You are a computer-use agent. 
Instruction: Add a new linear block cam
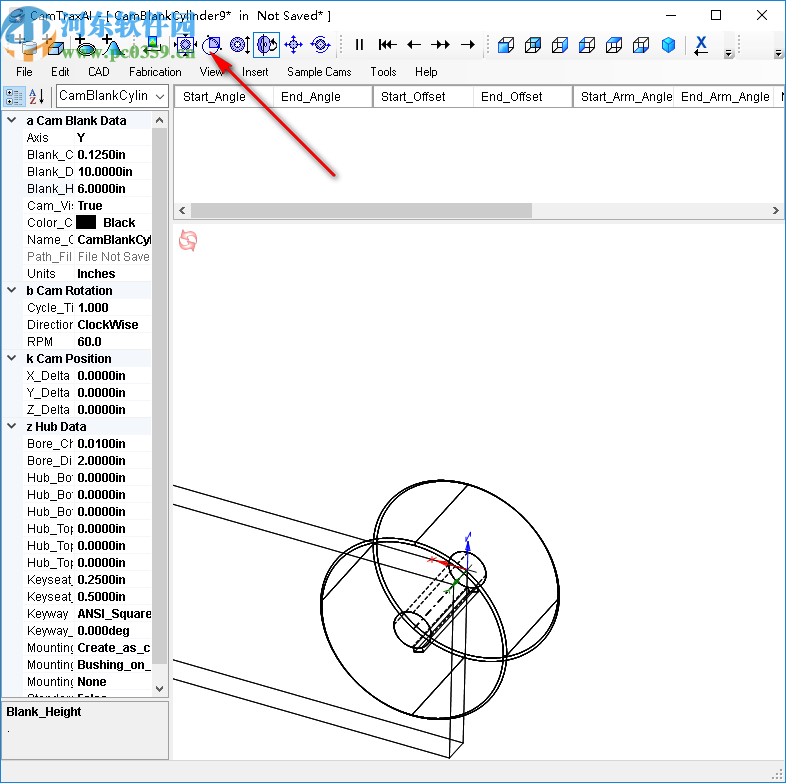coord(54,46)
